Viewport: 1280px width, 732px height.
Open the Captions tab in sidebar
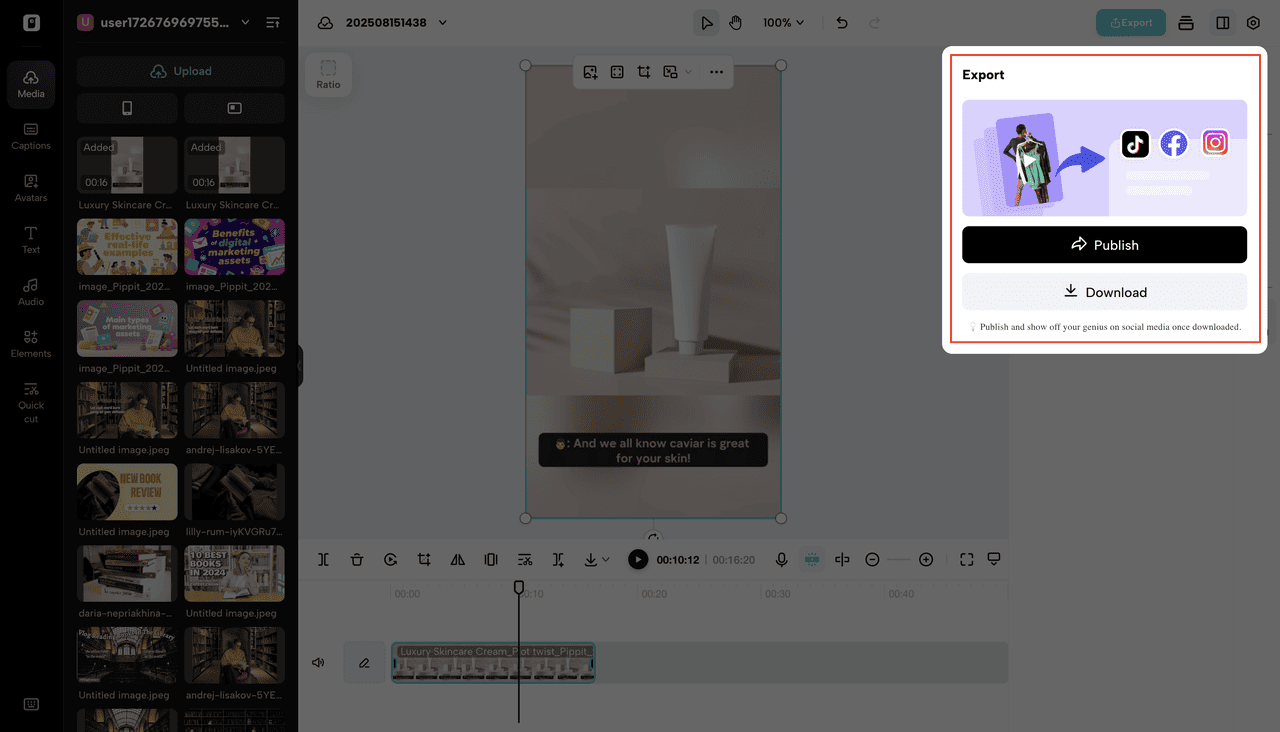coord(31,136)
